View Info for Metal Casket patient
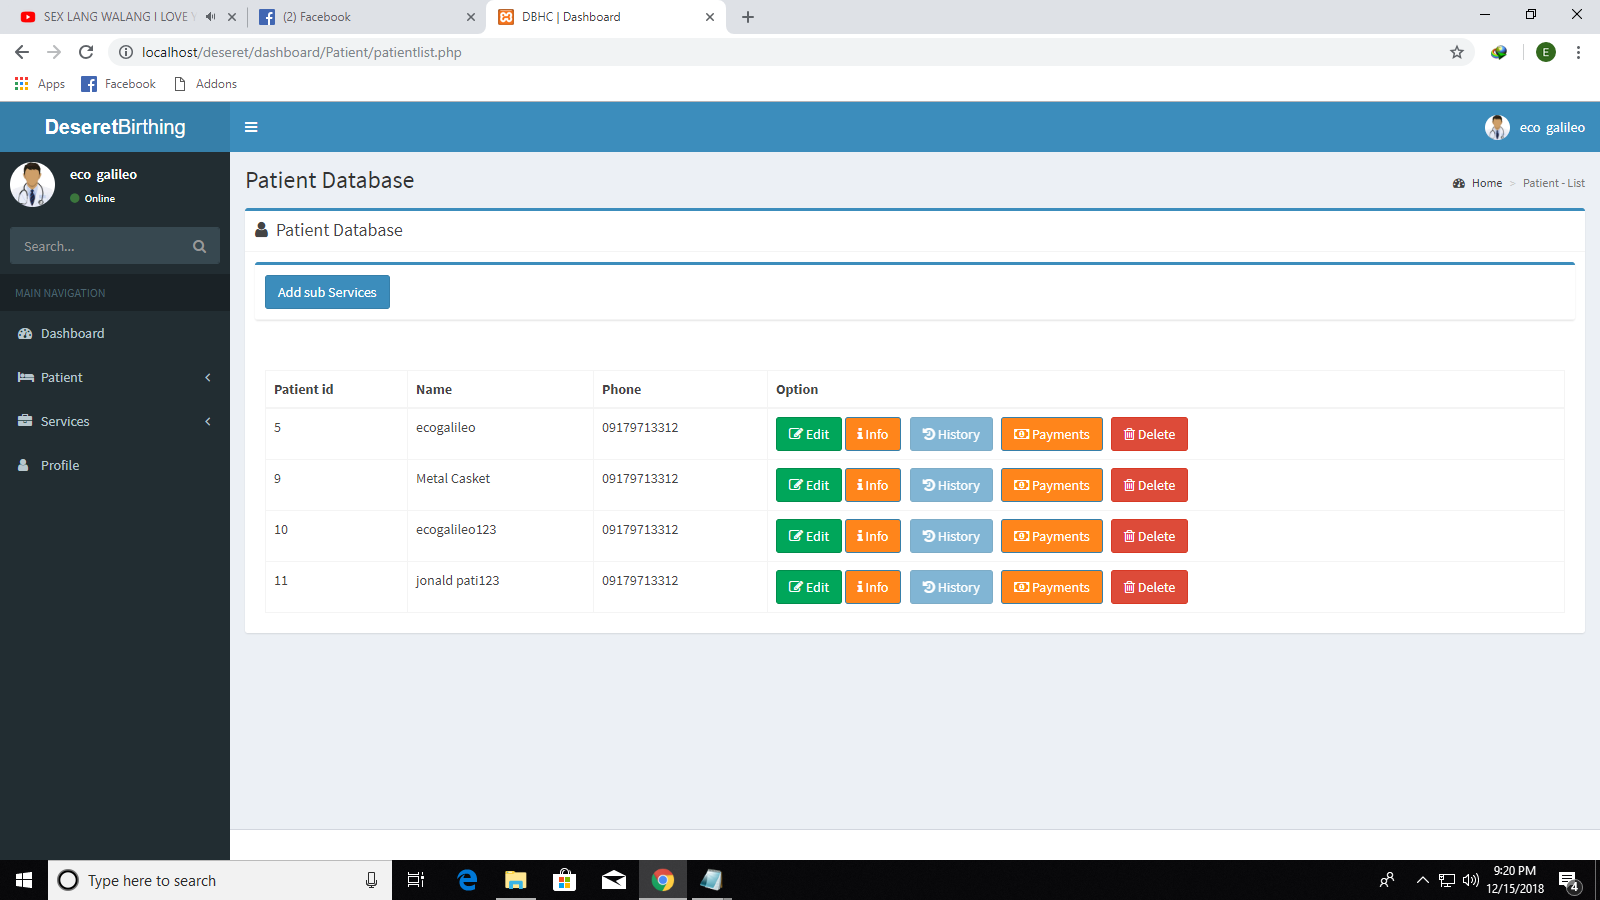Image resolution: width=1600 pixels, height=900 pixels. point(872,486)
